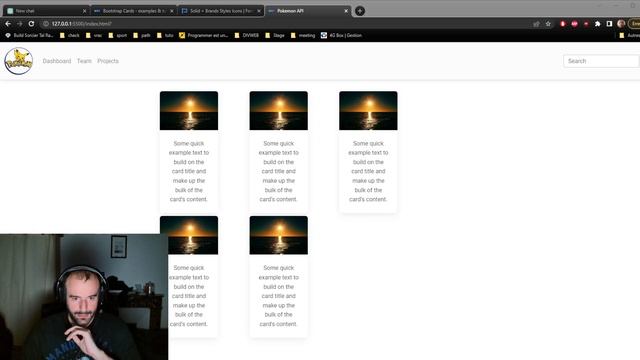Open the 4G Box Gestion bookmark
The width and height of the screenshot is (640, 360).
click(x=341, y=36)
